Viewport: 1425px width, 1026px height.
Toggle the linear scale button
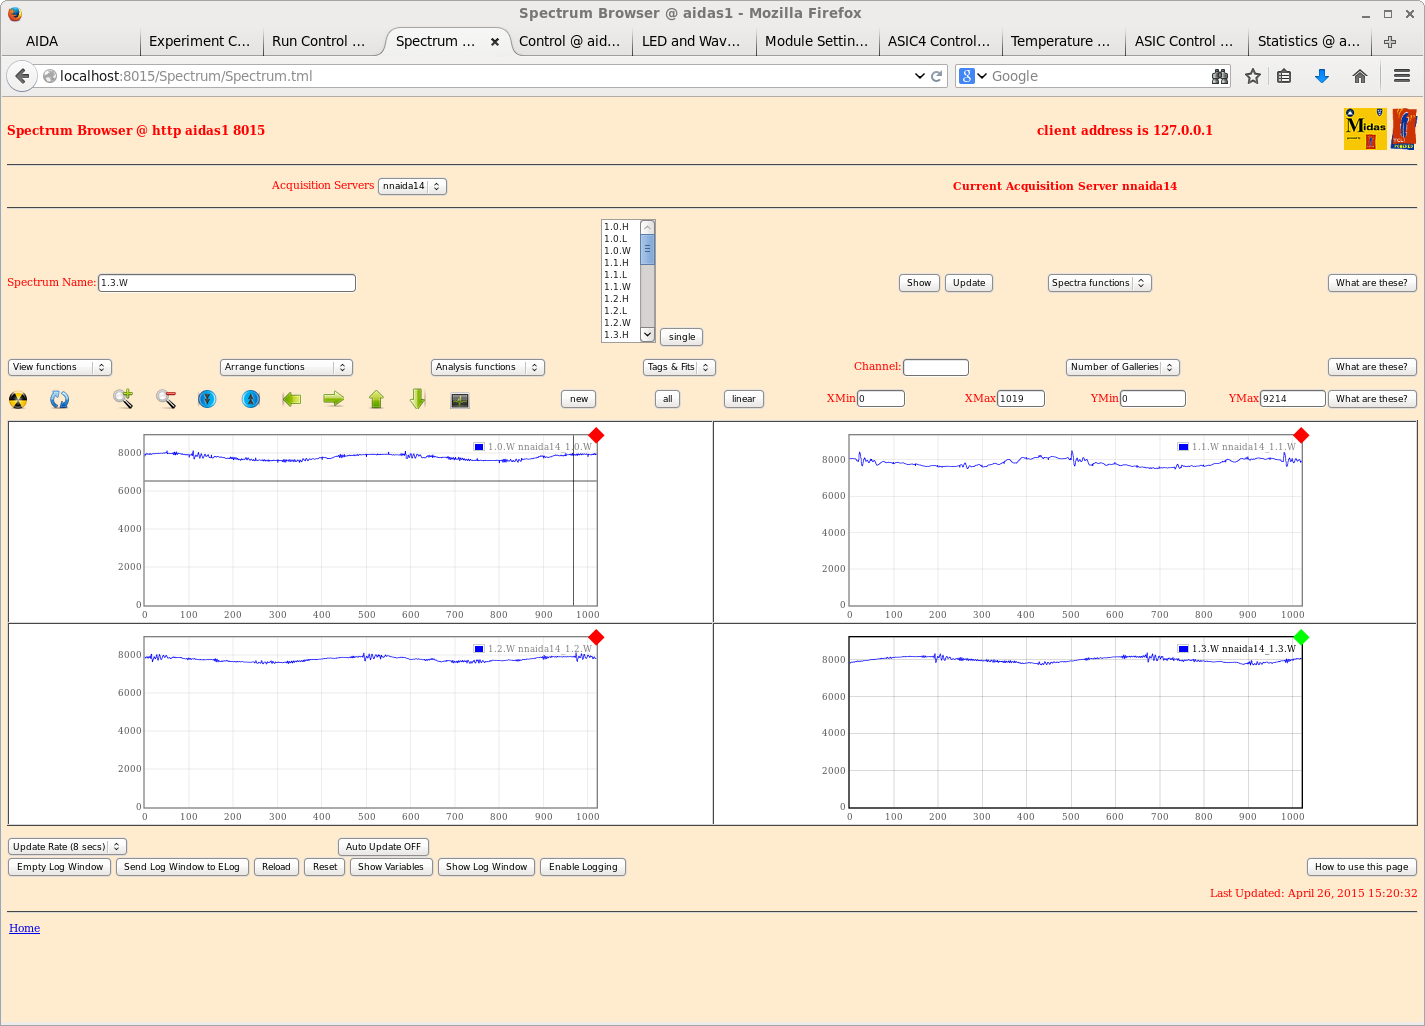[x=744, y=399]
